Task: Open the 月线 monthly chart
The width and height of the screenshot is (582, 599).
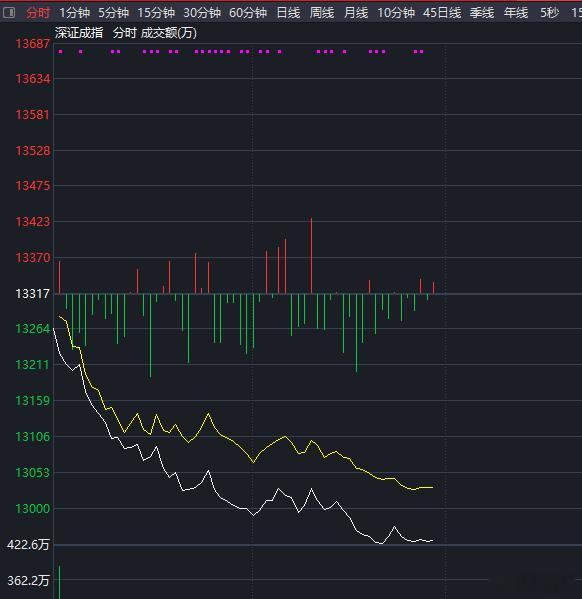Action: (356, 13)
